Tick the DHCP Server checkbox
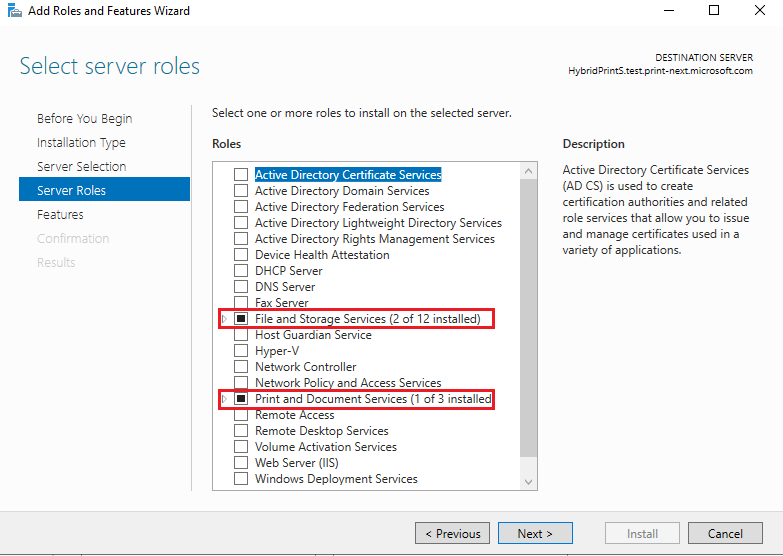This screenshot has width=783, height=556. (x=241, y=270)
